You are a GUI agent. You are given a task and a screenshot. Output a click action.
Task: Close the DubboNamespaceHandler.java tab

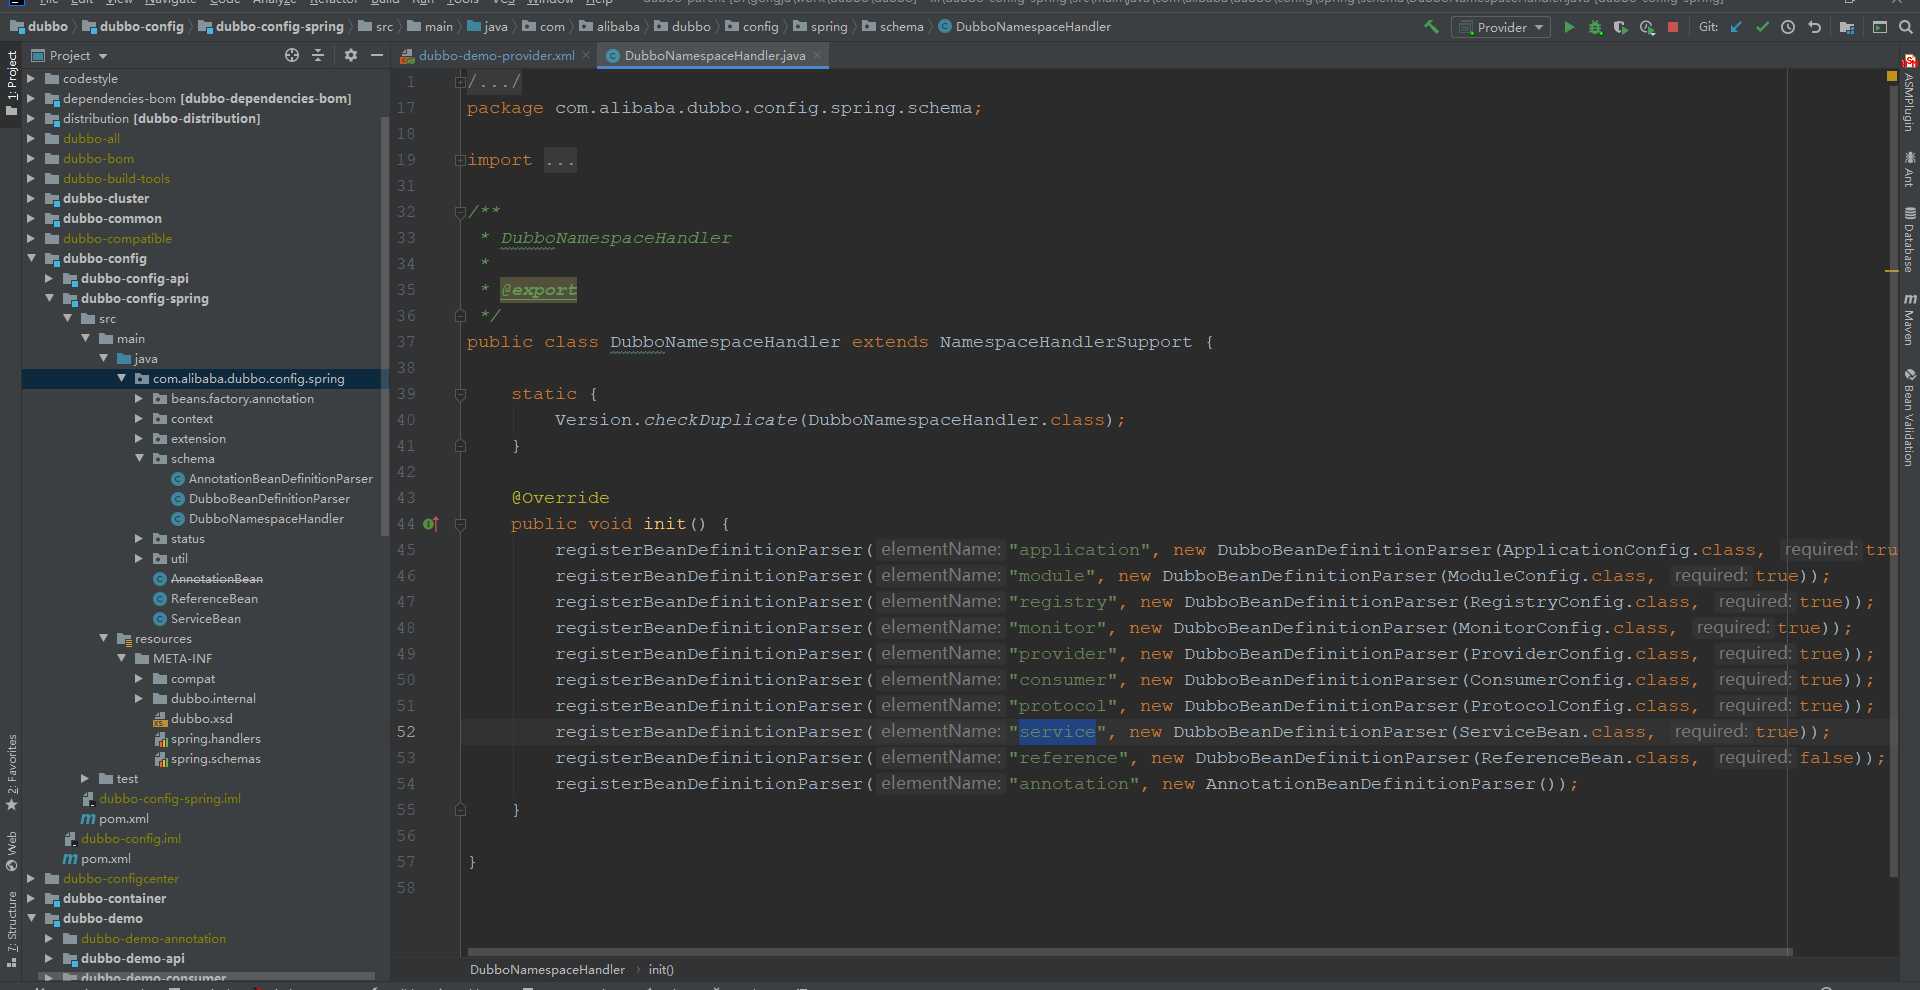(817, 55)
